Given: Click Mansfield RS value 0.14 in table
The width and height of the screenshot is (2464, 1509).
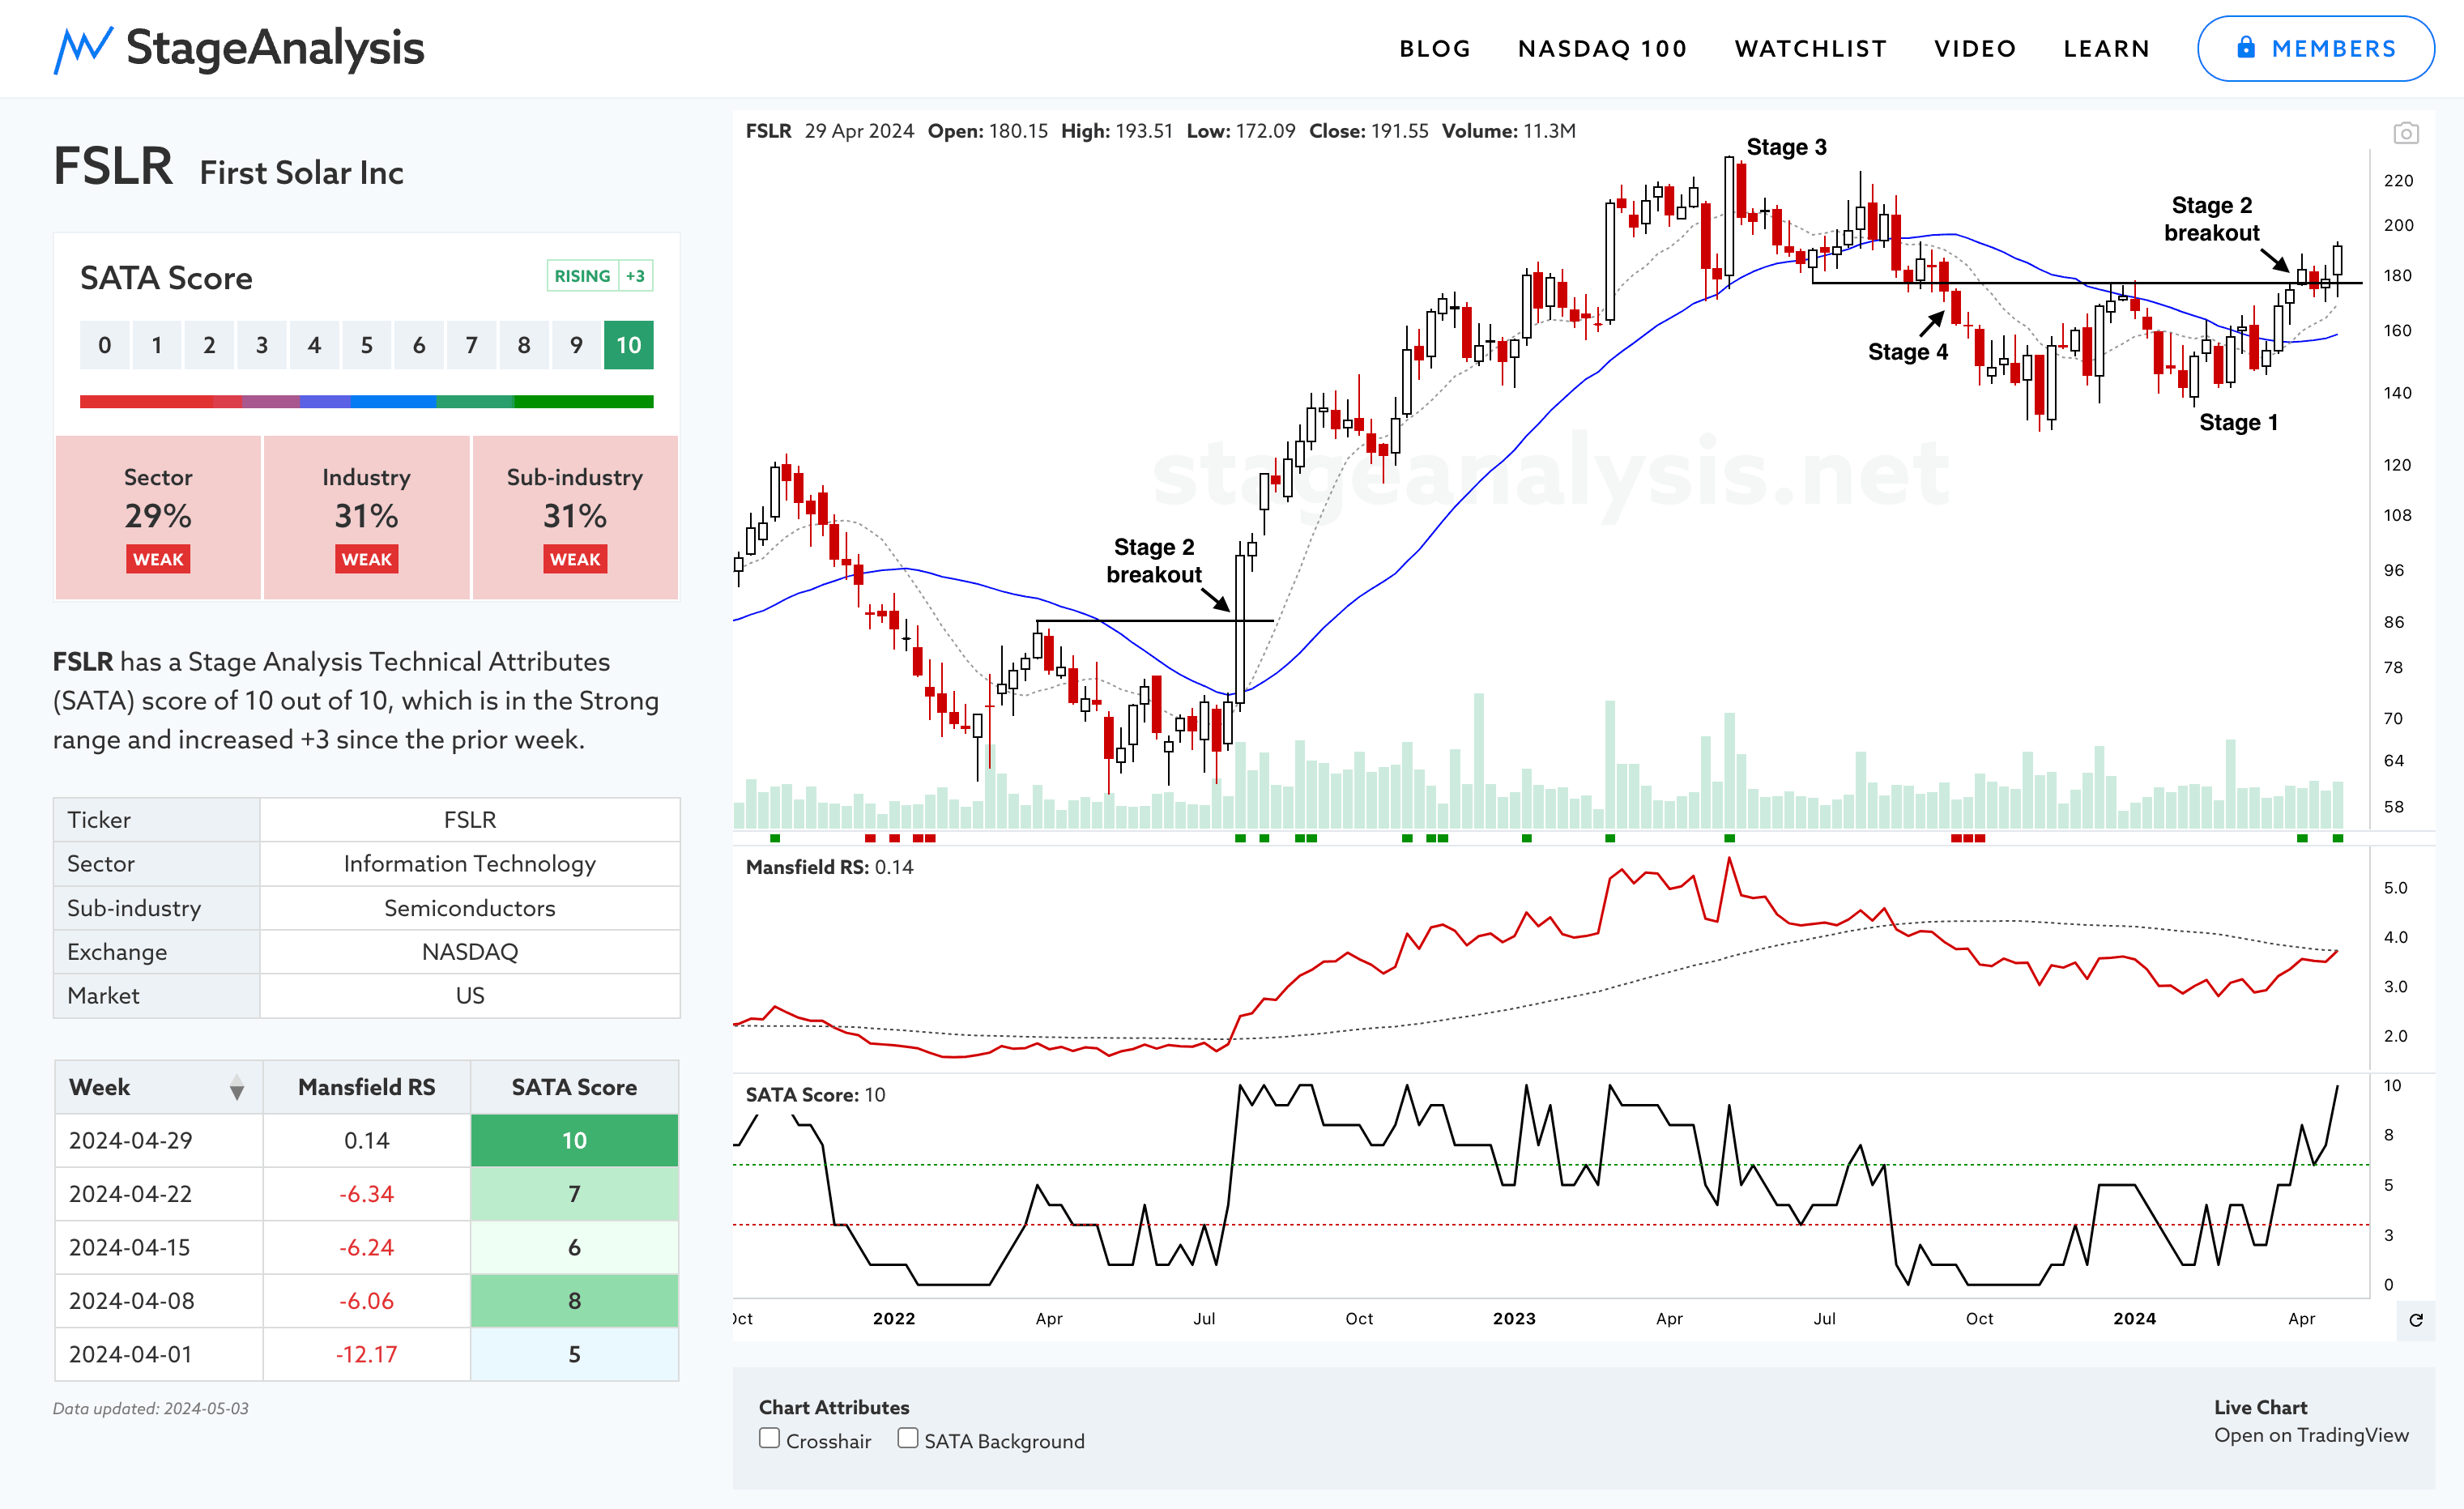Looking at the screenshot, I should (366, 1140).
